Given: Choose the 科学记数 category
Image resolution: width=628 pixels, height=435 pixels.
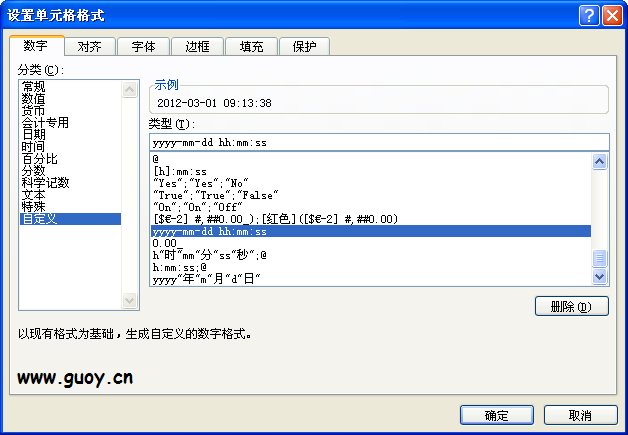Looking at the screenshot, I should pos(70,183).
